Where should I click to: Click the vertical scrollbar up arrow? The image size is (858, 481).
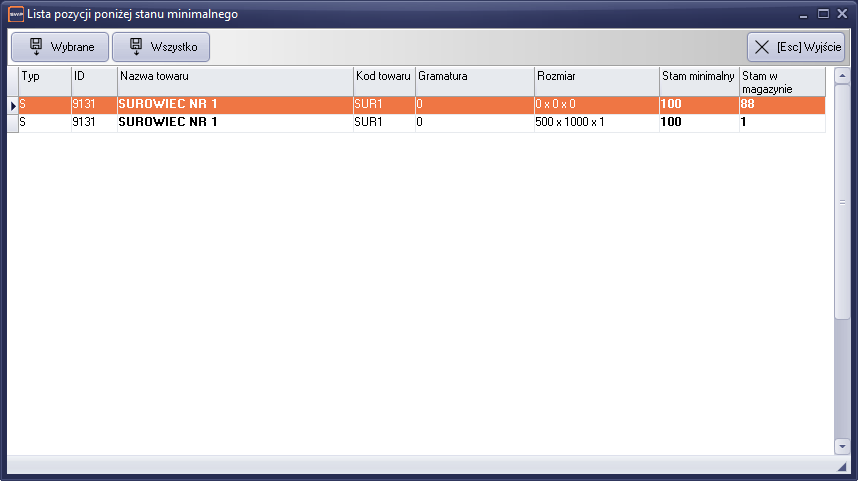tap(842, 75)
